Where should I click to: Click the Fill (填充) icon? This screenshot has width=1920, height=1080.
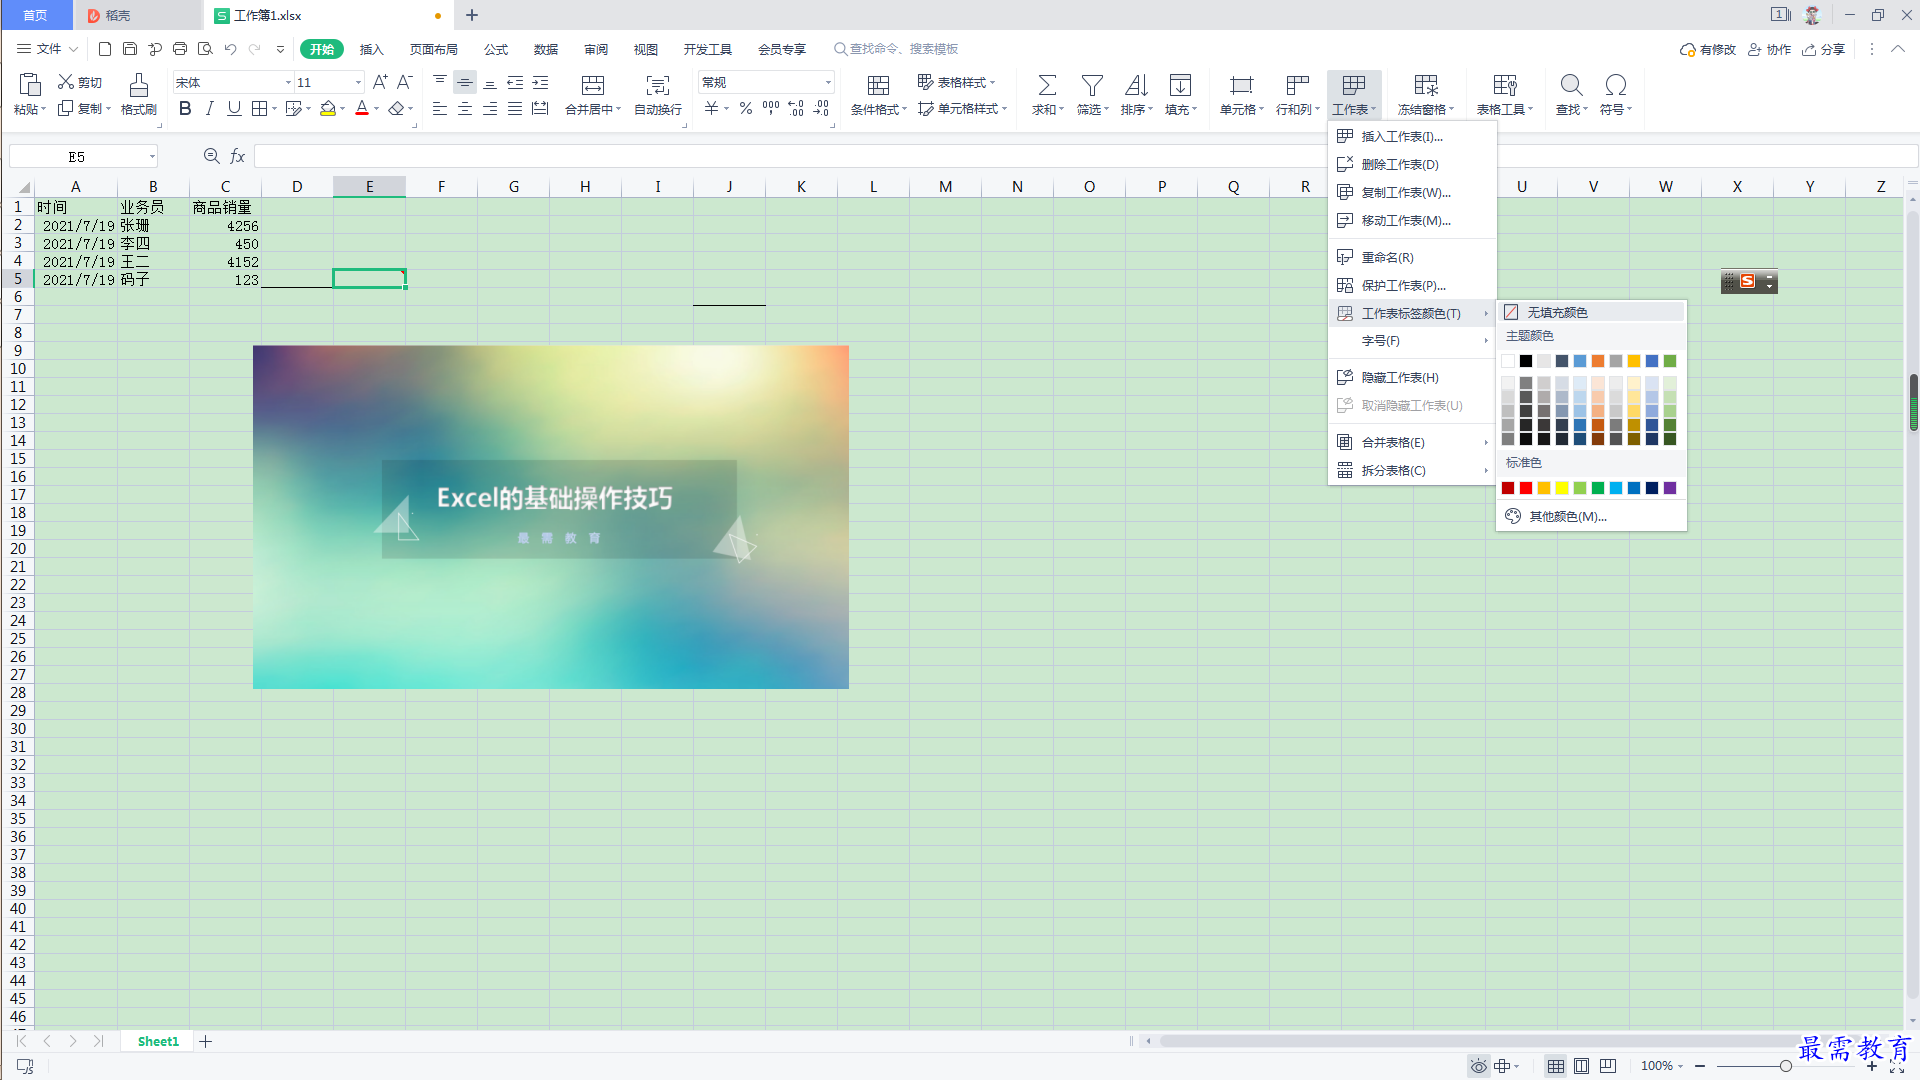tap(1181, 85)
